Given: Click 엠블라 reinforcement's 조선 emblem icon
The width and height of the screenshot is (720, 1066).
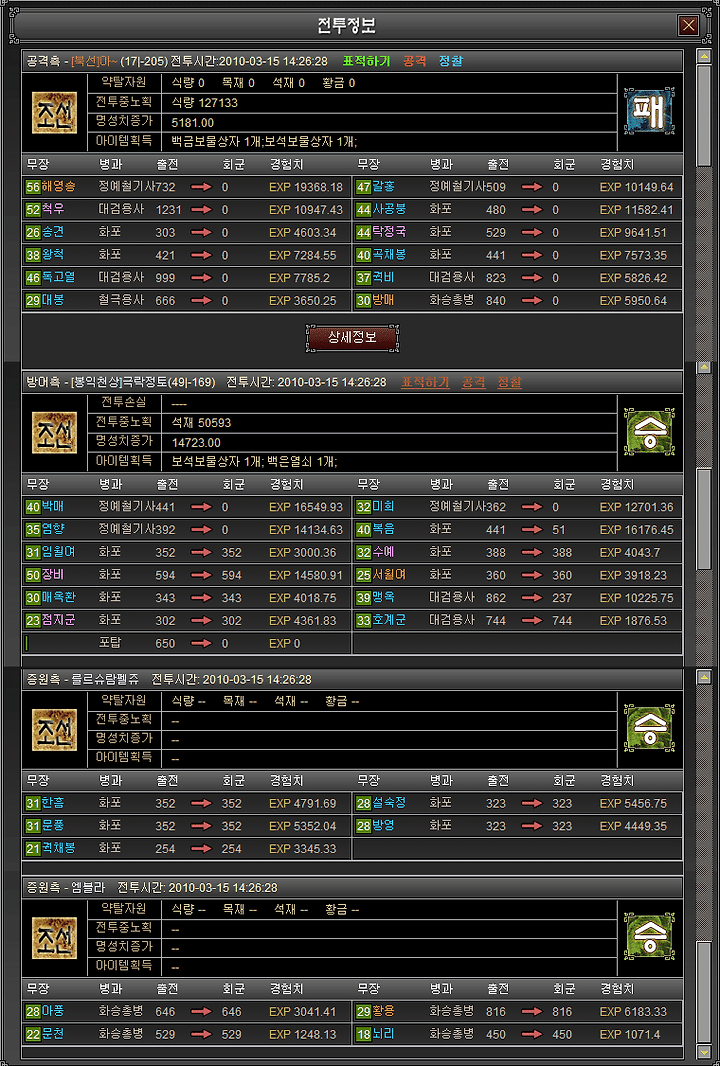Looking at the screenshot, I should [x=54, y=939].
